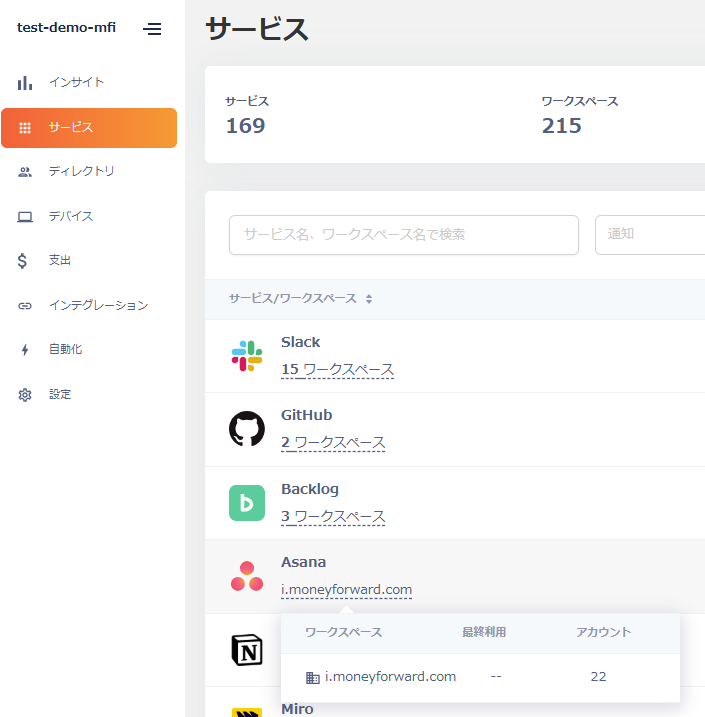Click the サービス grid icon in sidebar
This screenshot has width=705, height=717.
click(x=25, y=128)
